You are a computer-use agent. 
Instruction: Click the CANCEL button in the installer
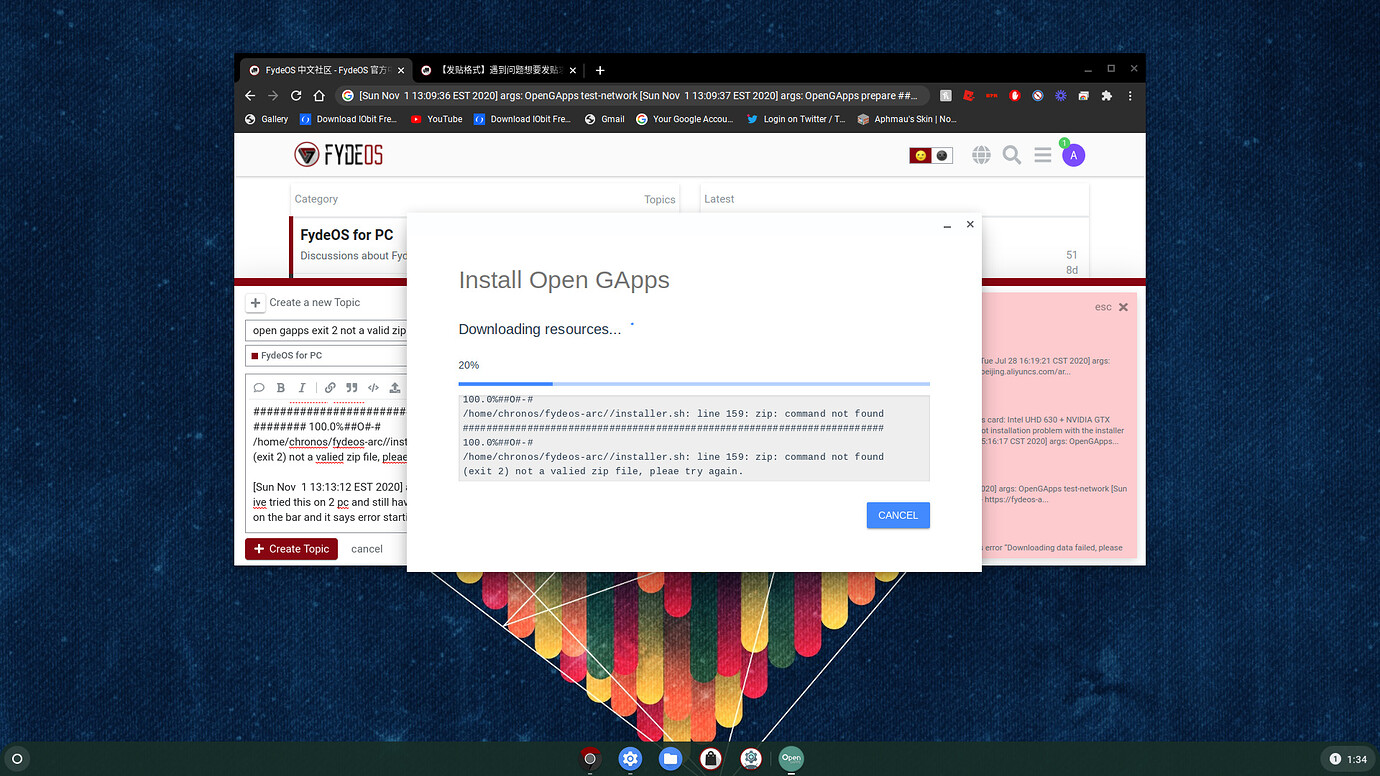click(x=898, y=515)
